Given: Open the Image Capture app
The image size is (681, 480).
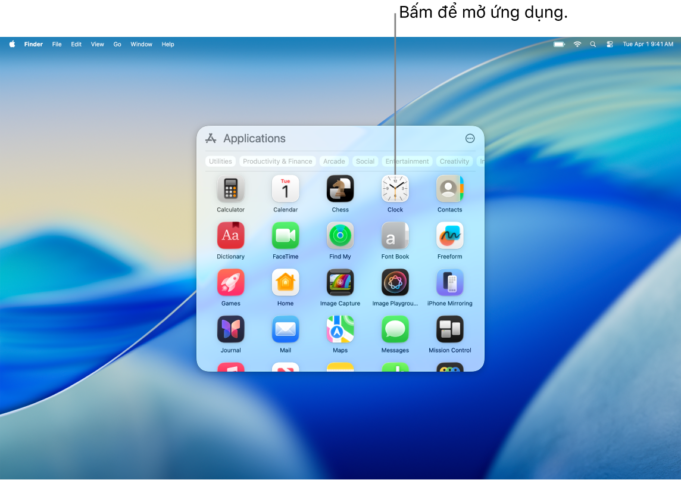Looking at the screenshot, I should click(x=340, y=282).
